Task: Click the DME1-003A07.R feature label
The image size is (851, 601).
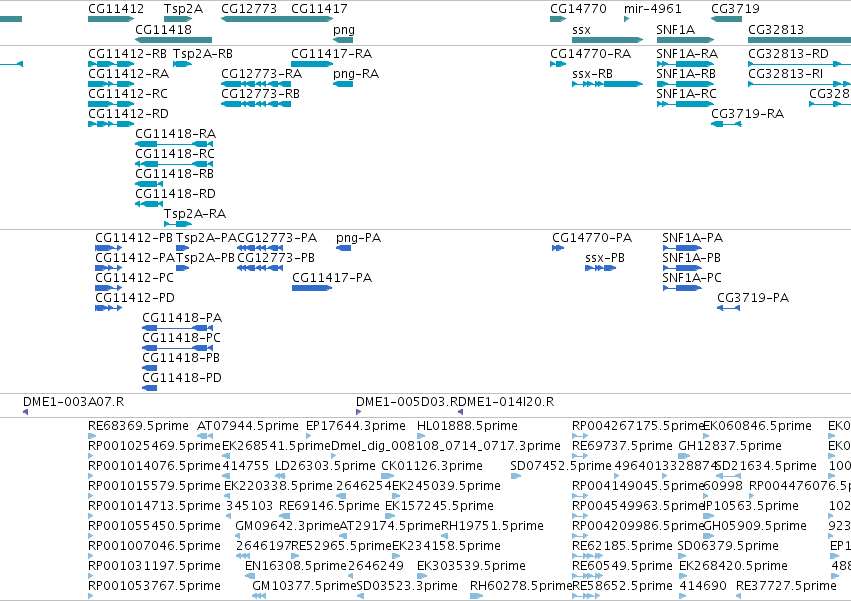Action: pyautogui.click(x=73, y=402)
